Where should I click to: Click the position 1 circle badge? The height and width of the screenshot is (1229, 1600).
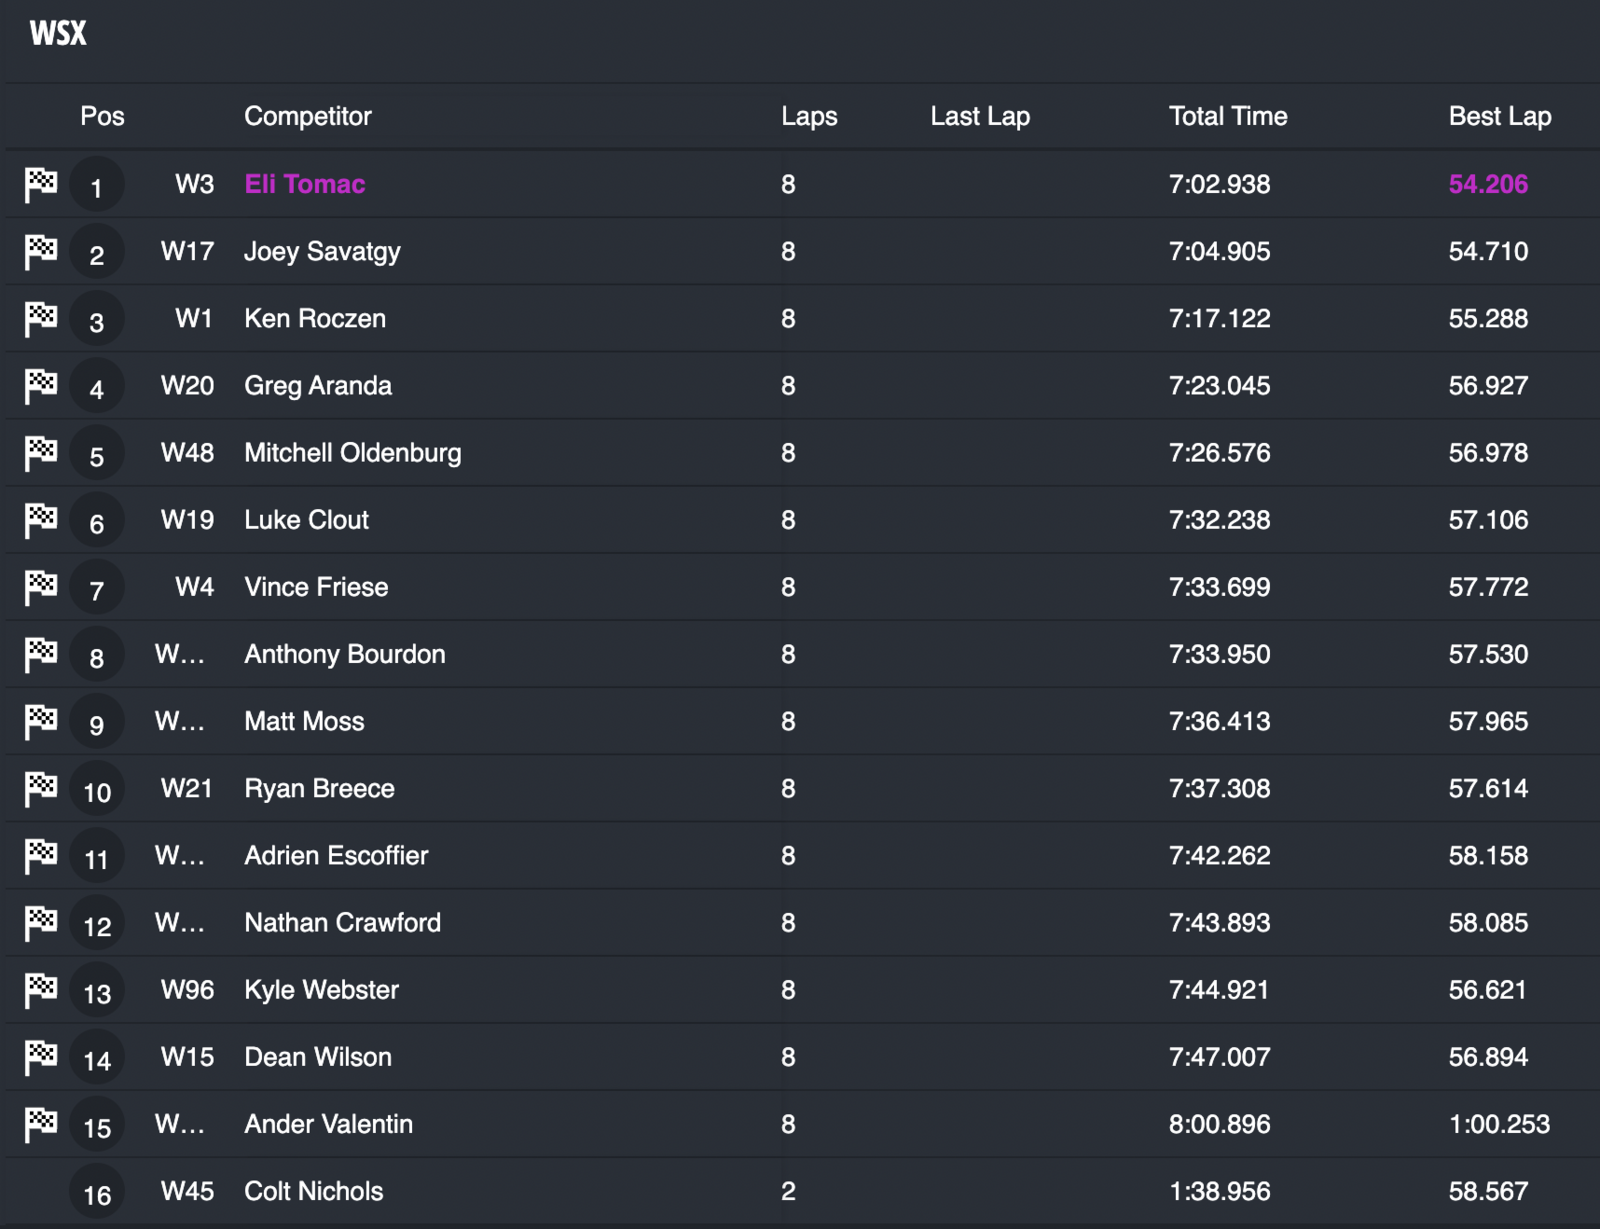[97, 186]
